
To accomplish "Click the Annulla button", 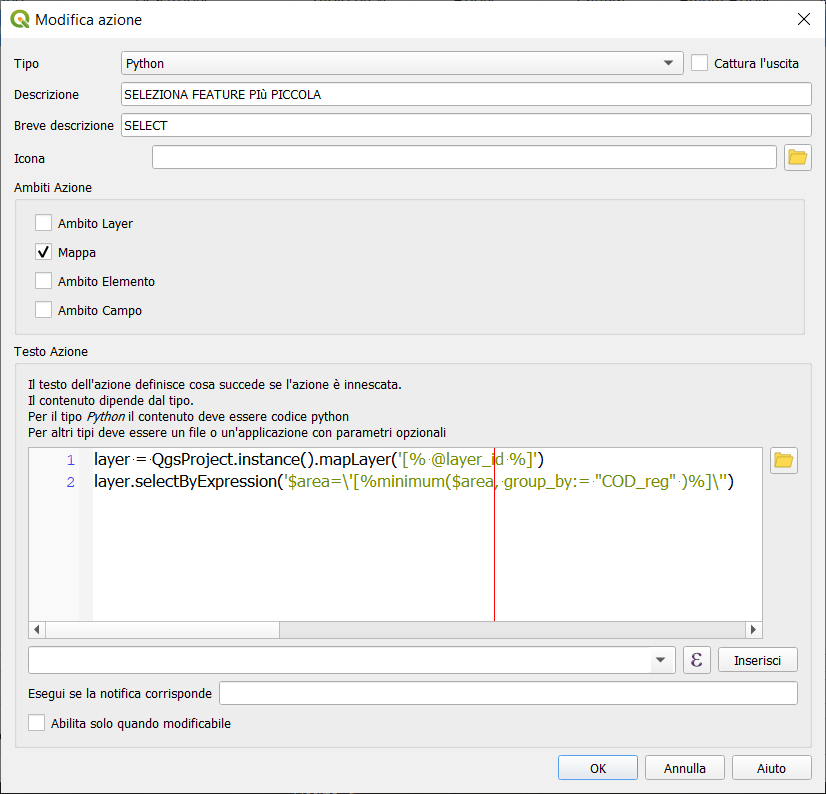I will coord(684,769).
